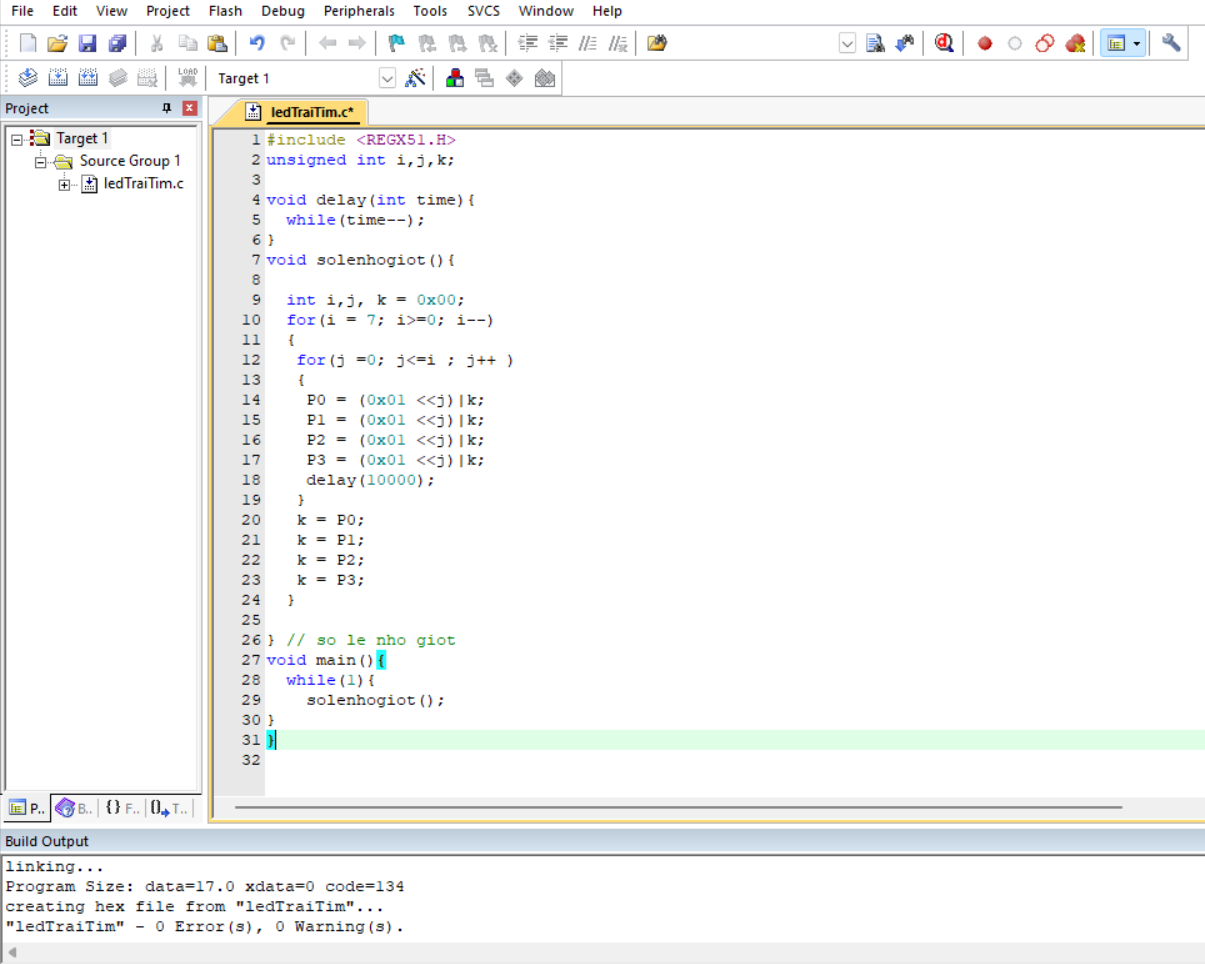Click Manage Project Items colored blocks icon
This screenshot has width=1205, height=964.
[x=455, y=78]
